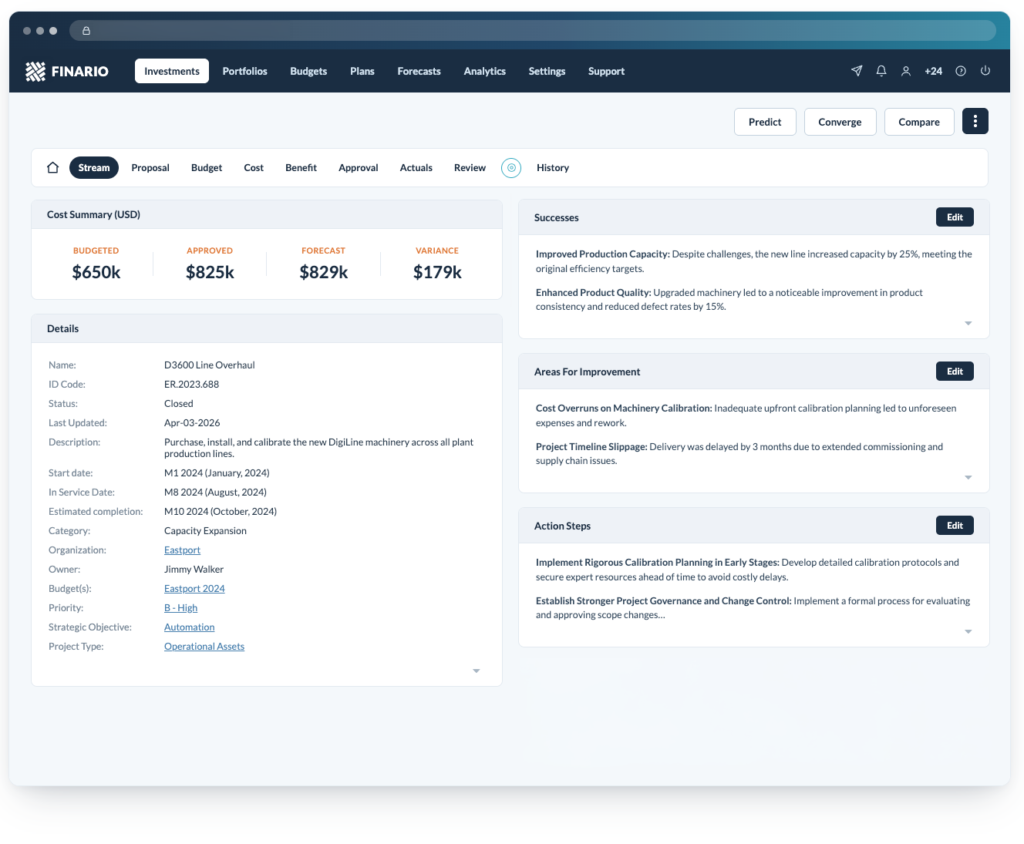Open the Support menu

click(606, 71)
